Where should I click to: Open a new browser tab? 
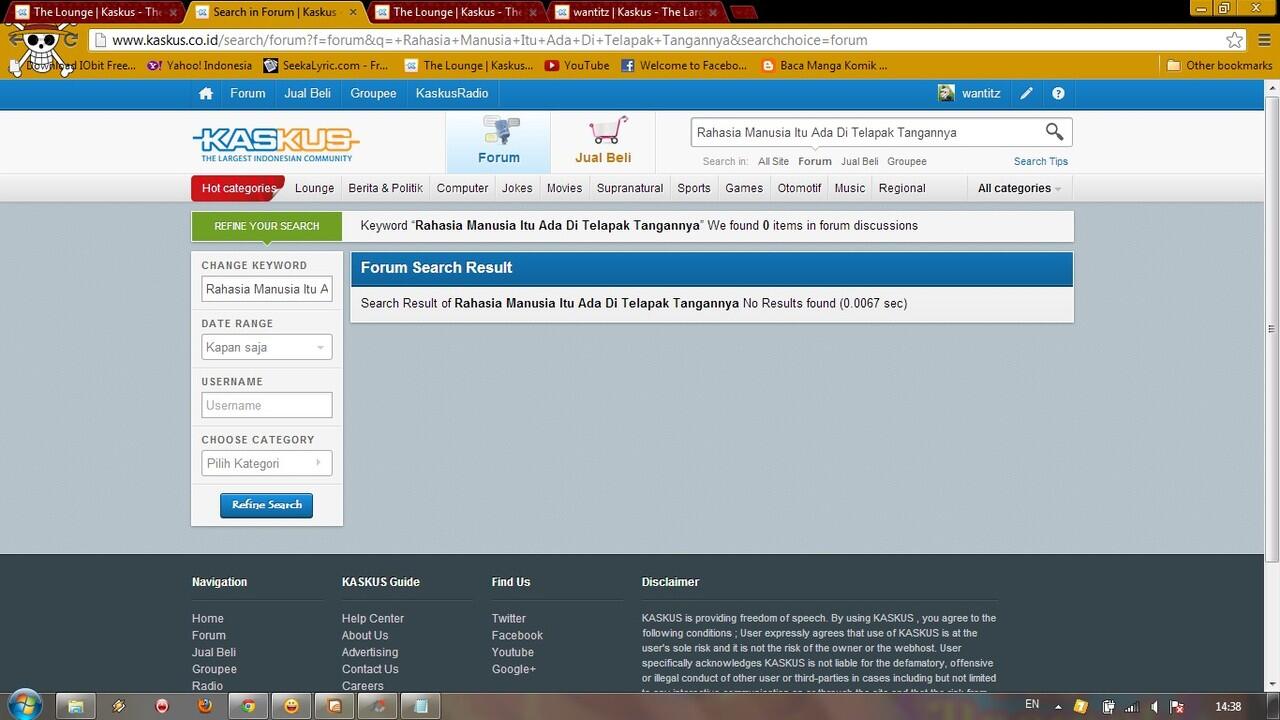pyautogui.click(x=744, y=12)
